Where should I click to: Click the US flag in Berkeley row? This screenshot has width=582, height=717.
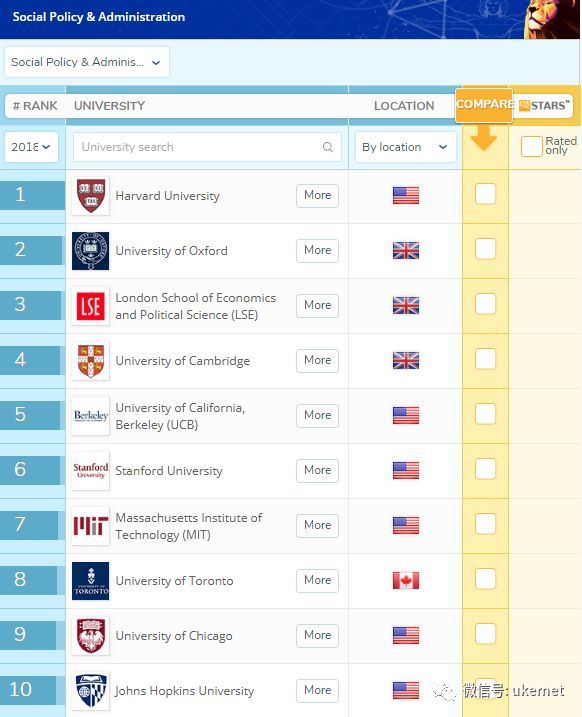point(406,415)
